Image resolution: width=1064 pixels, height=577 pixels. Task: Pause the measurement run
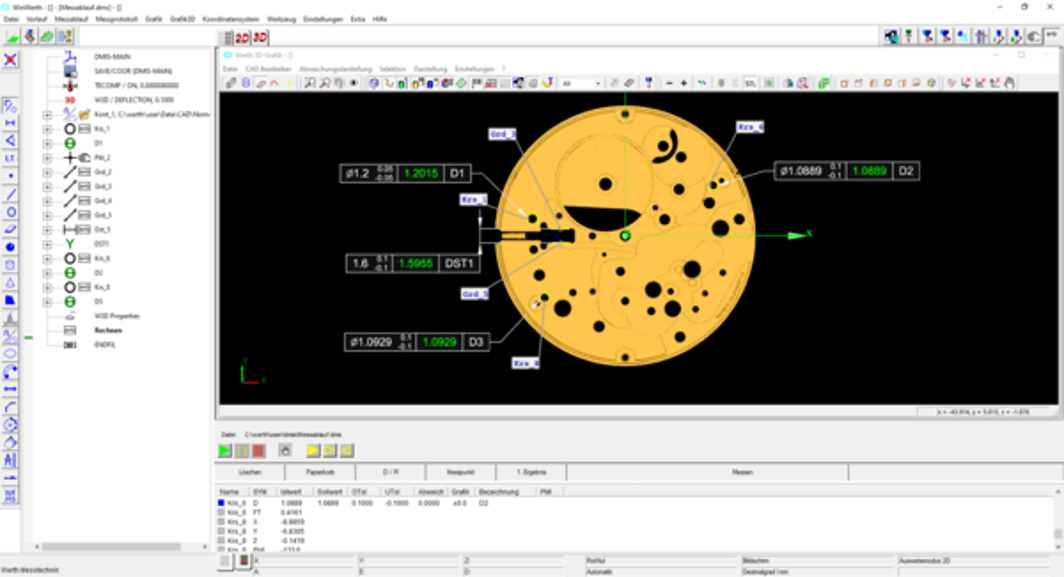point(242,450)
